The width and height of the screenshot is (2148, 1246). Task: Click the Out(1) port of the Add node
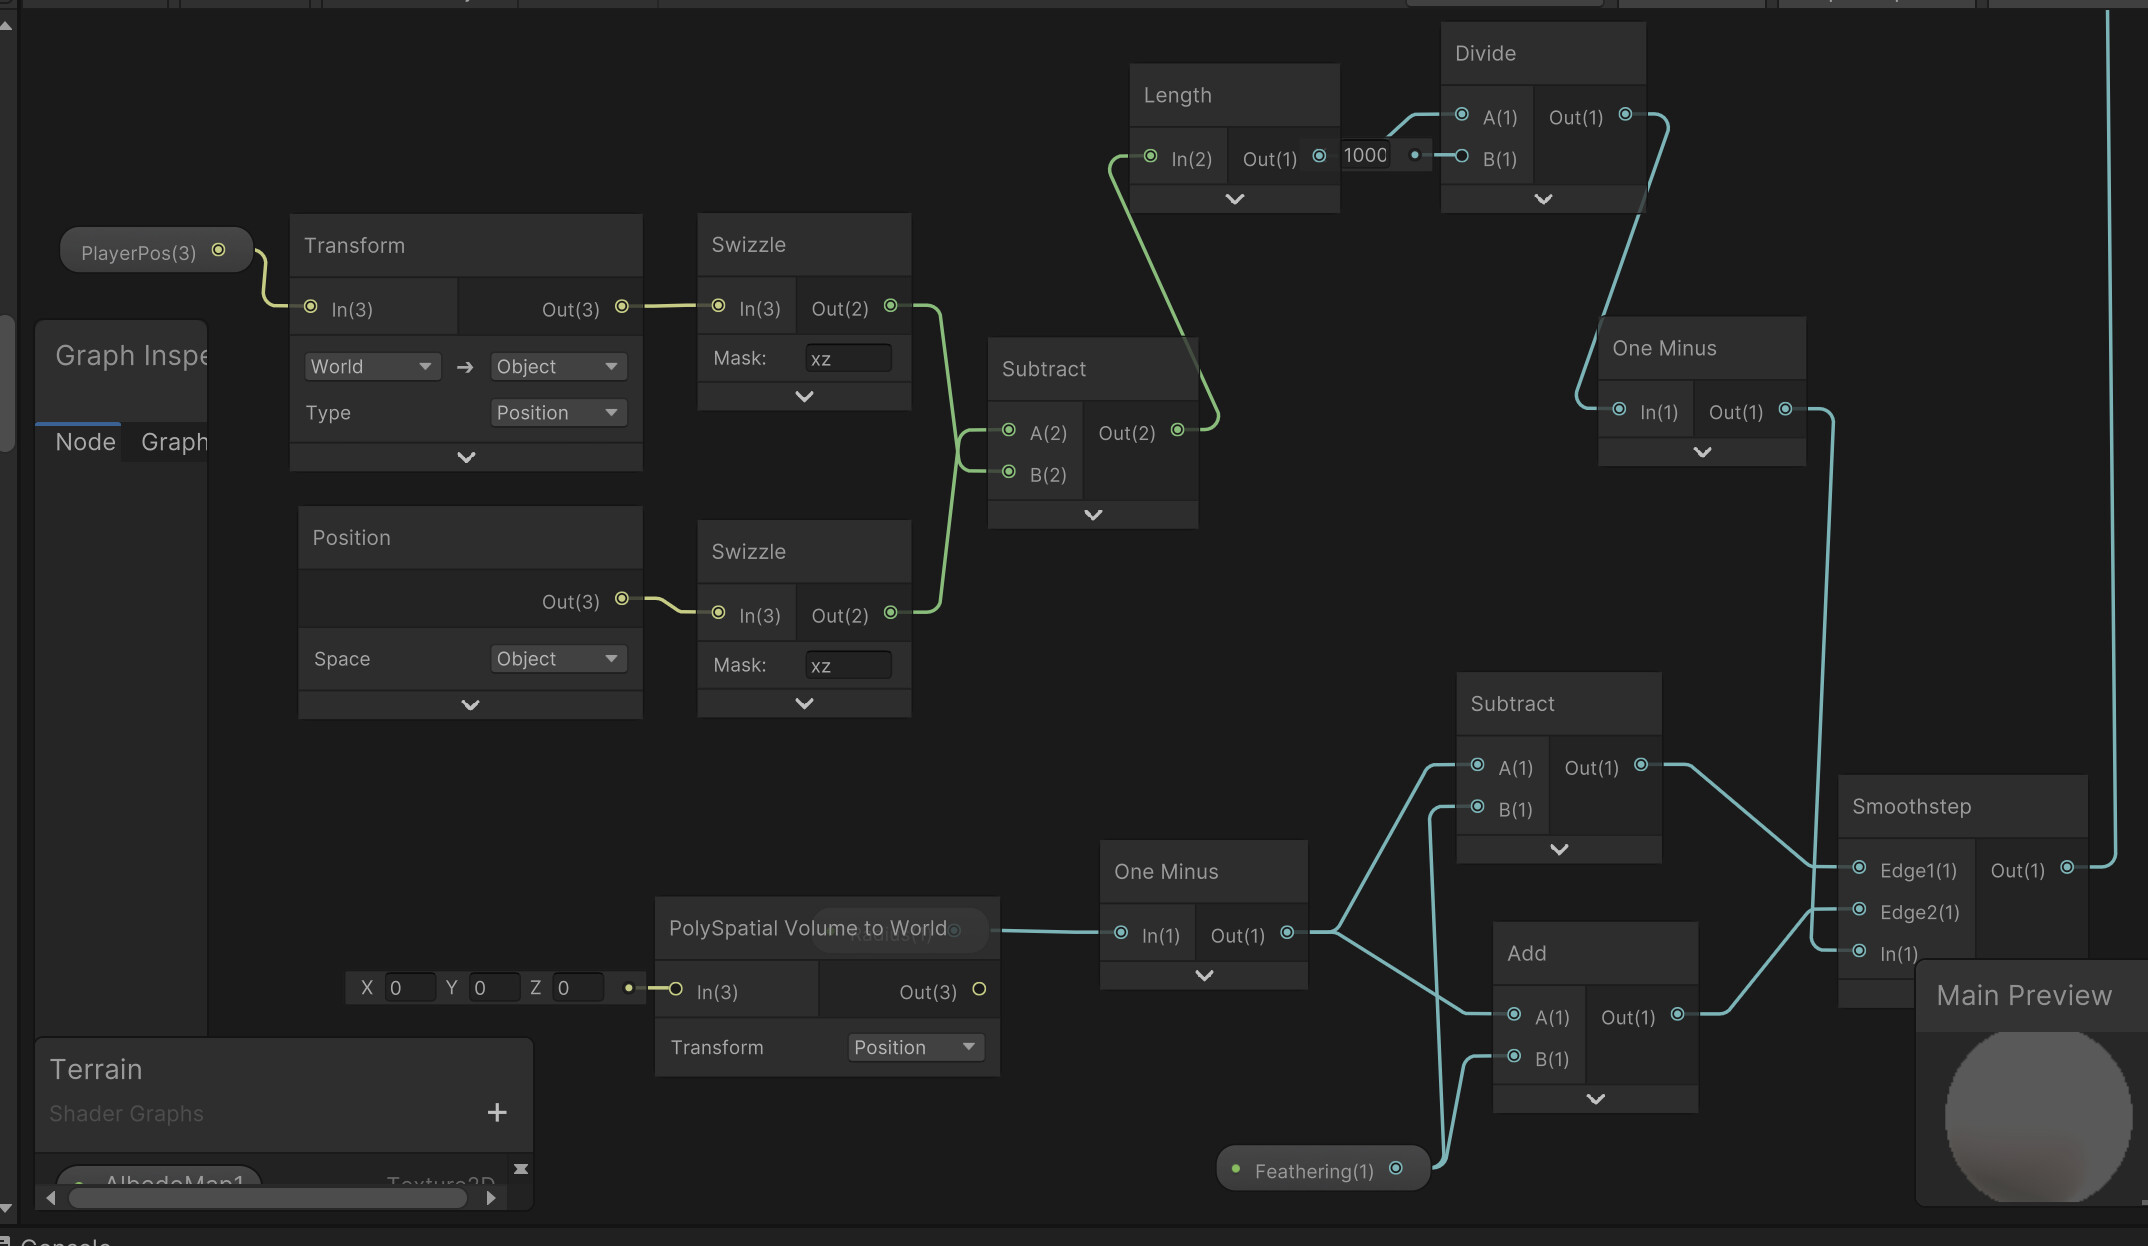point(1676,1014)
